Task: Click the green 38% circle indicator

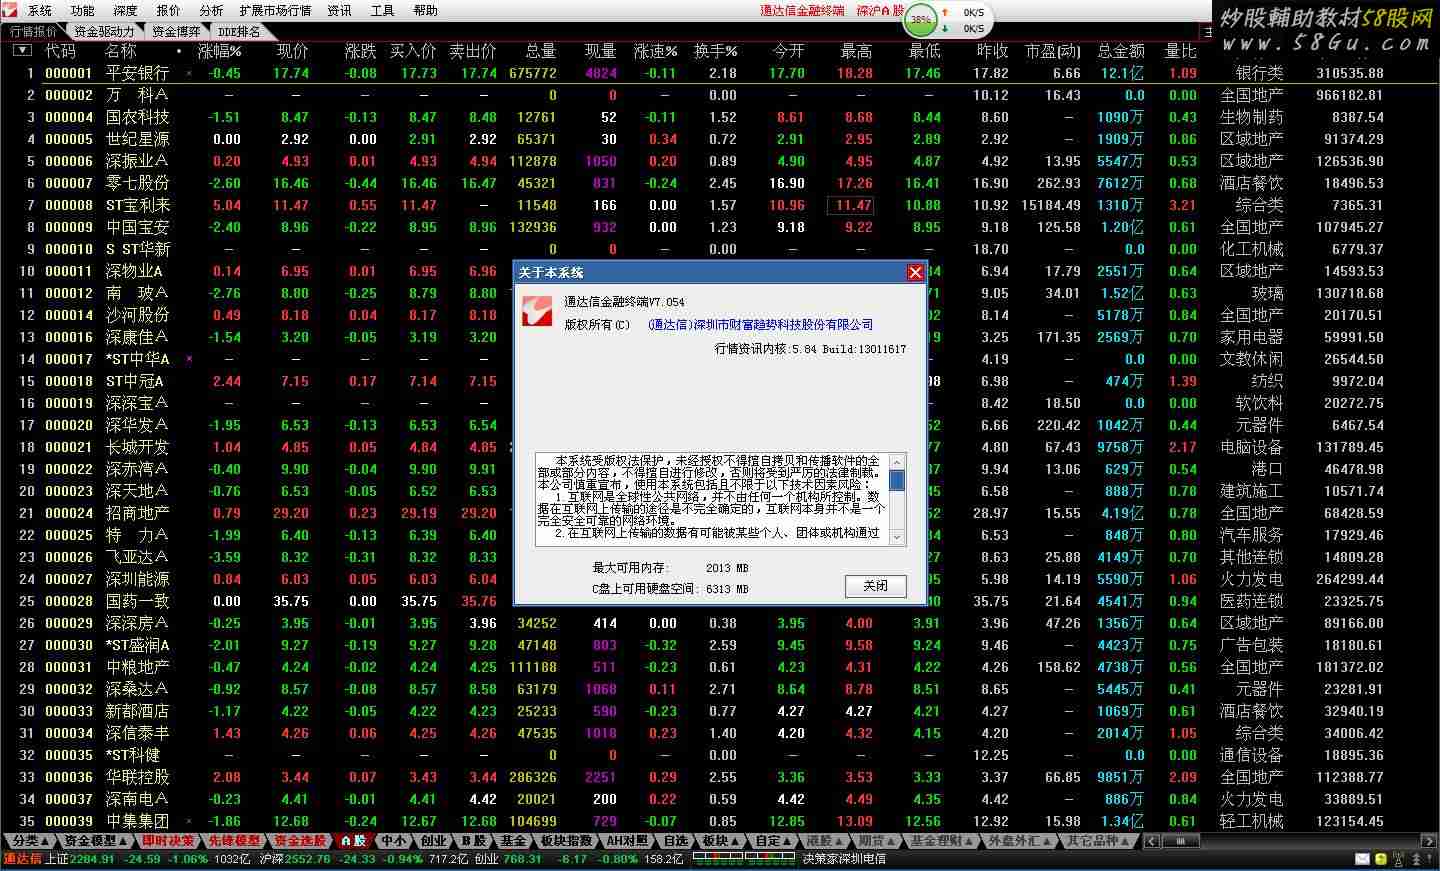Action: coord(921,19)
